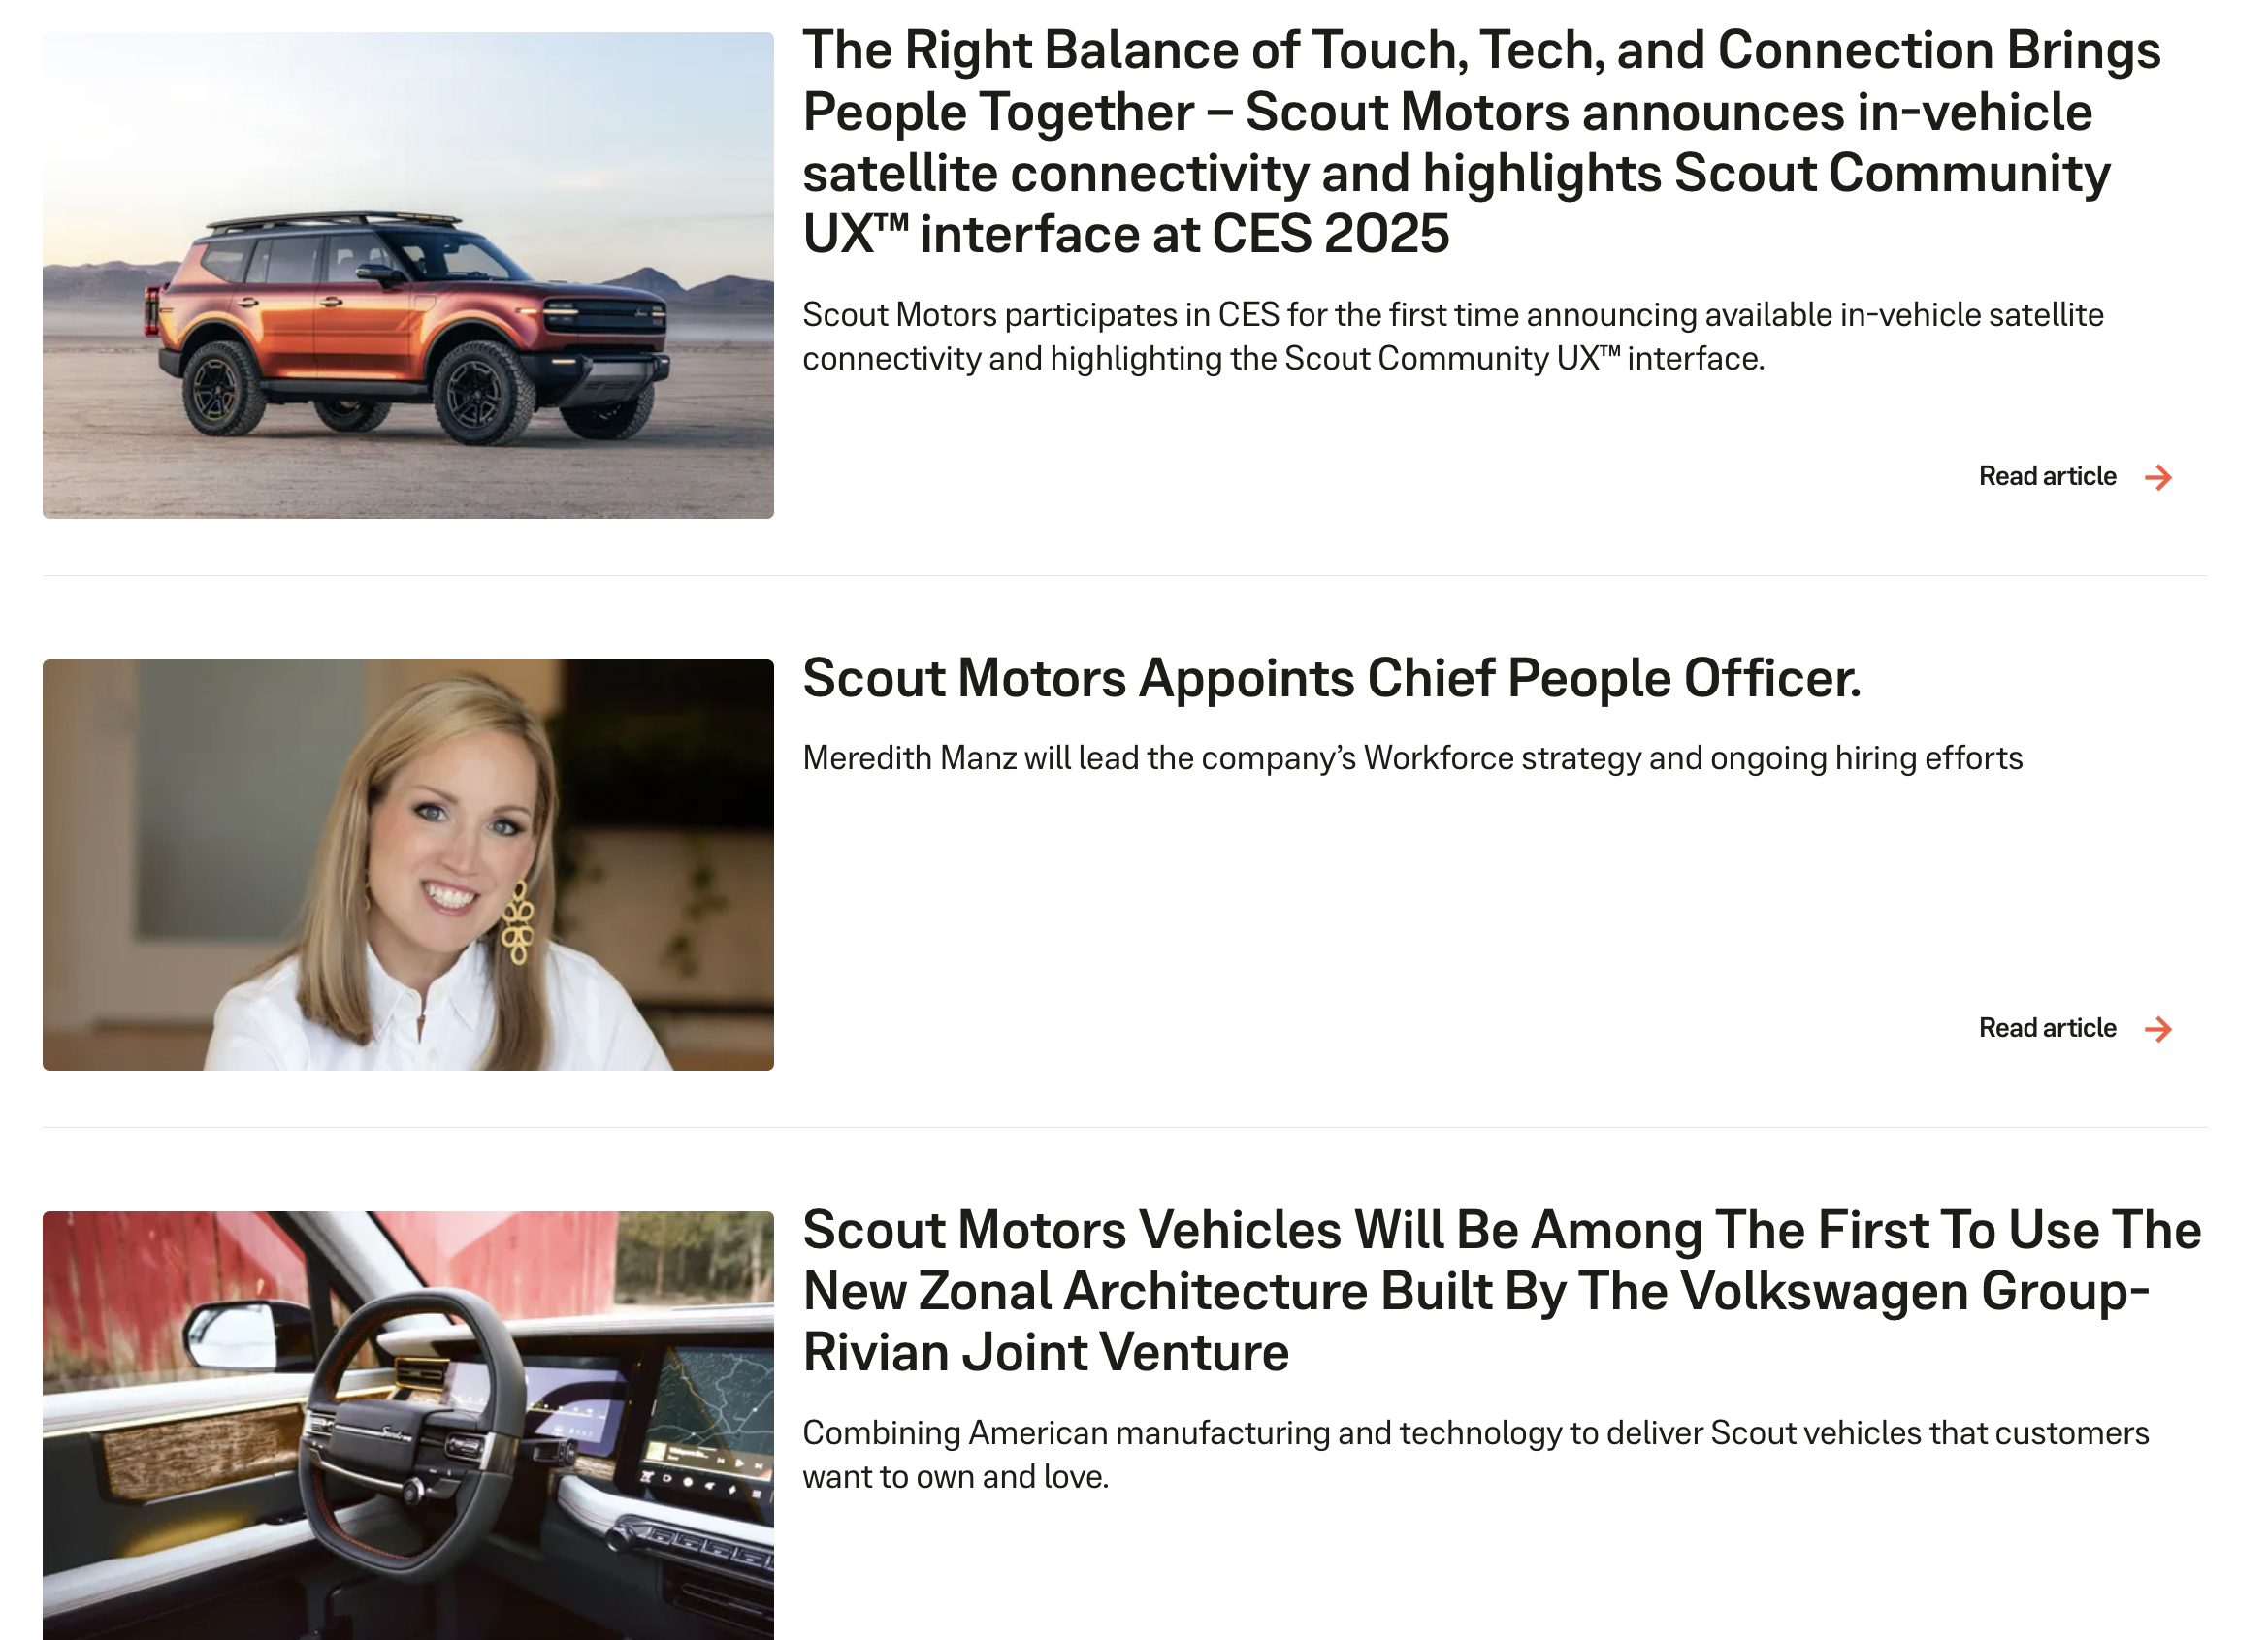Open the steering wheel interior thumbnail

pyautogui.click(x=408, y=1425)
